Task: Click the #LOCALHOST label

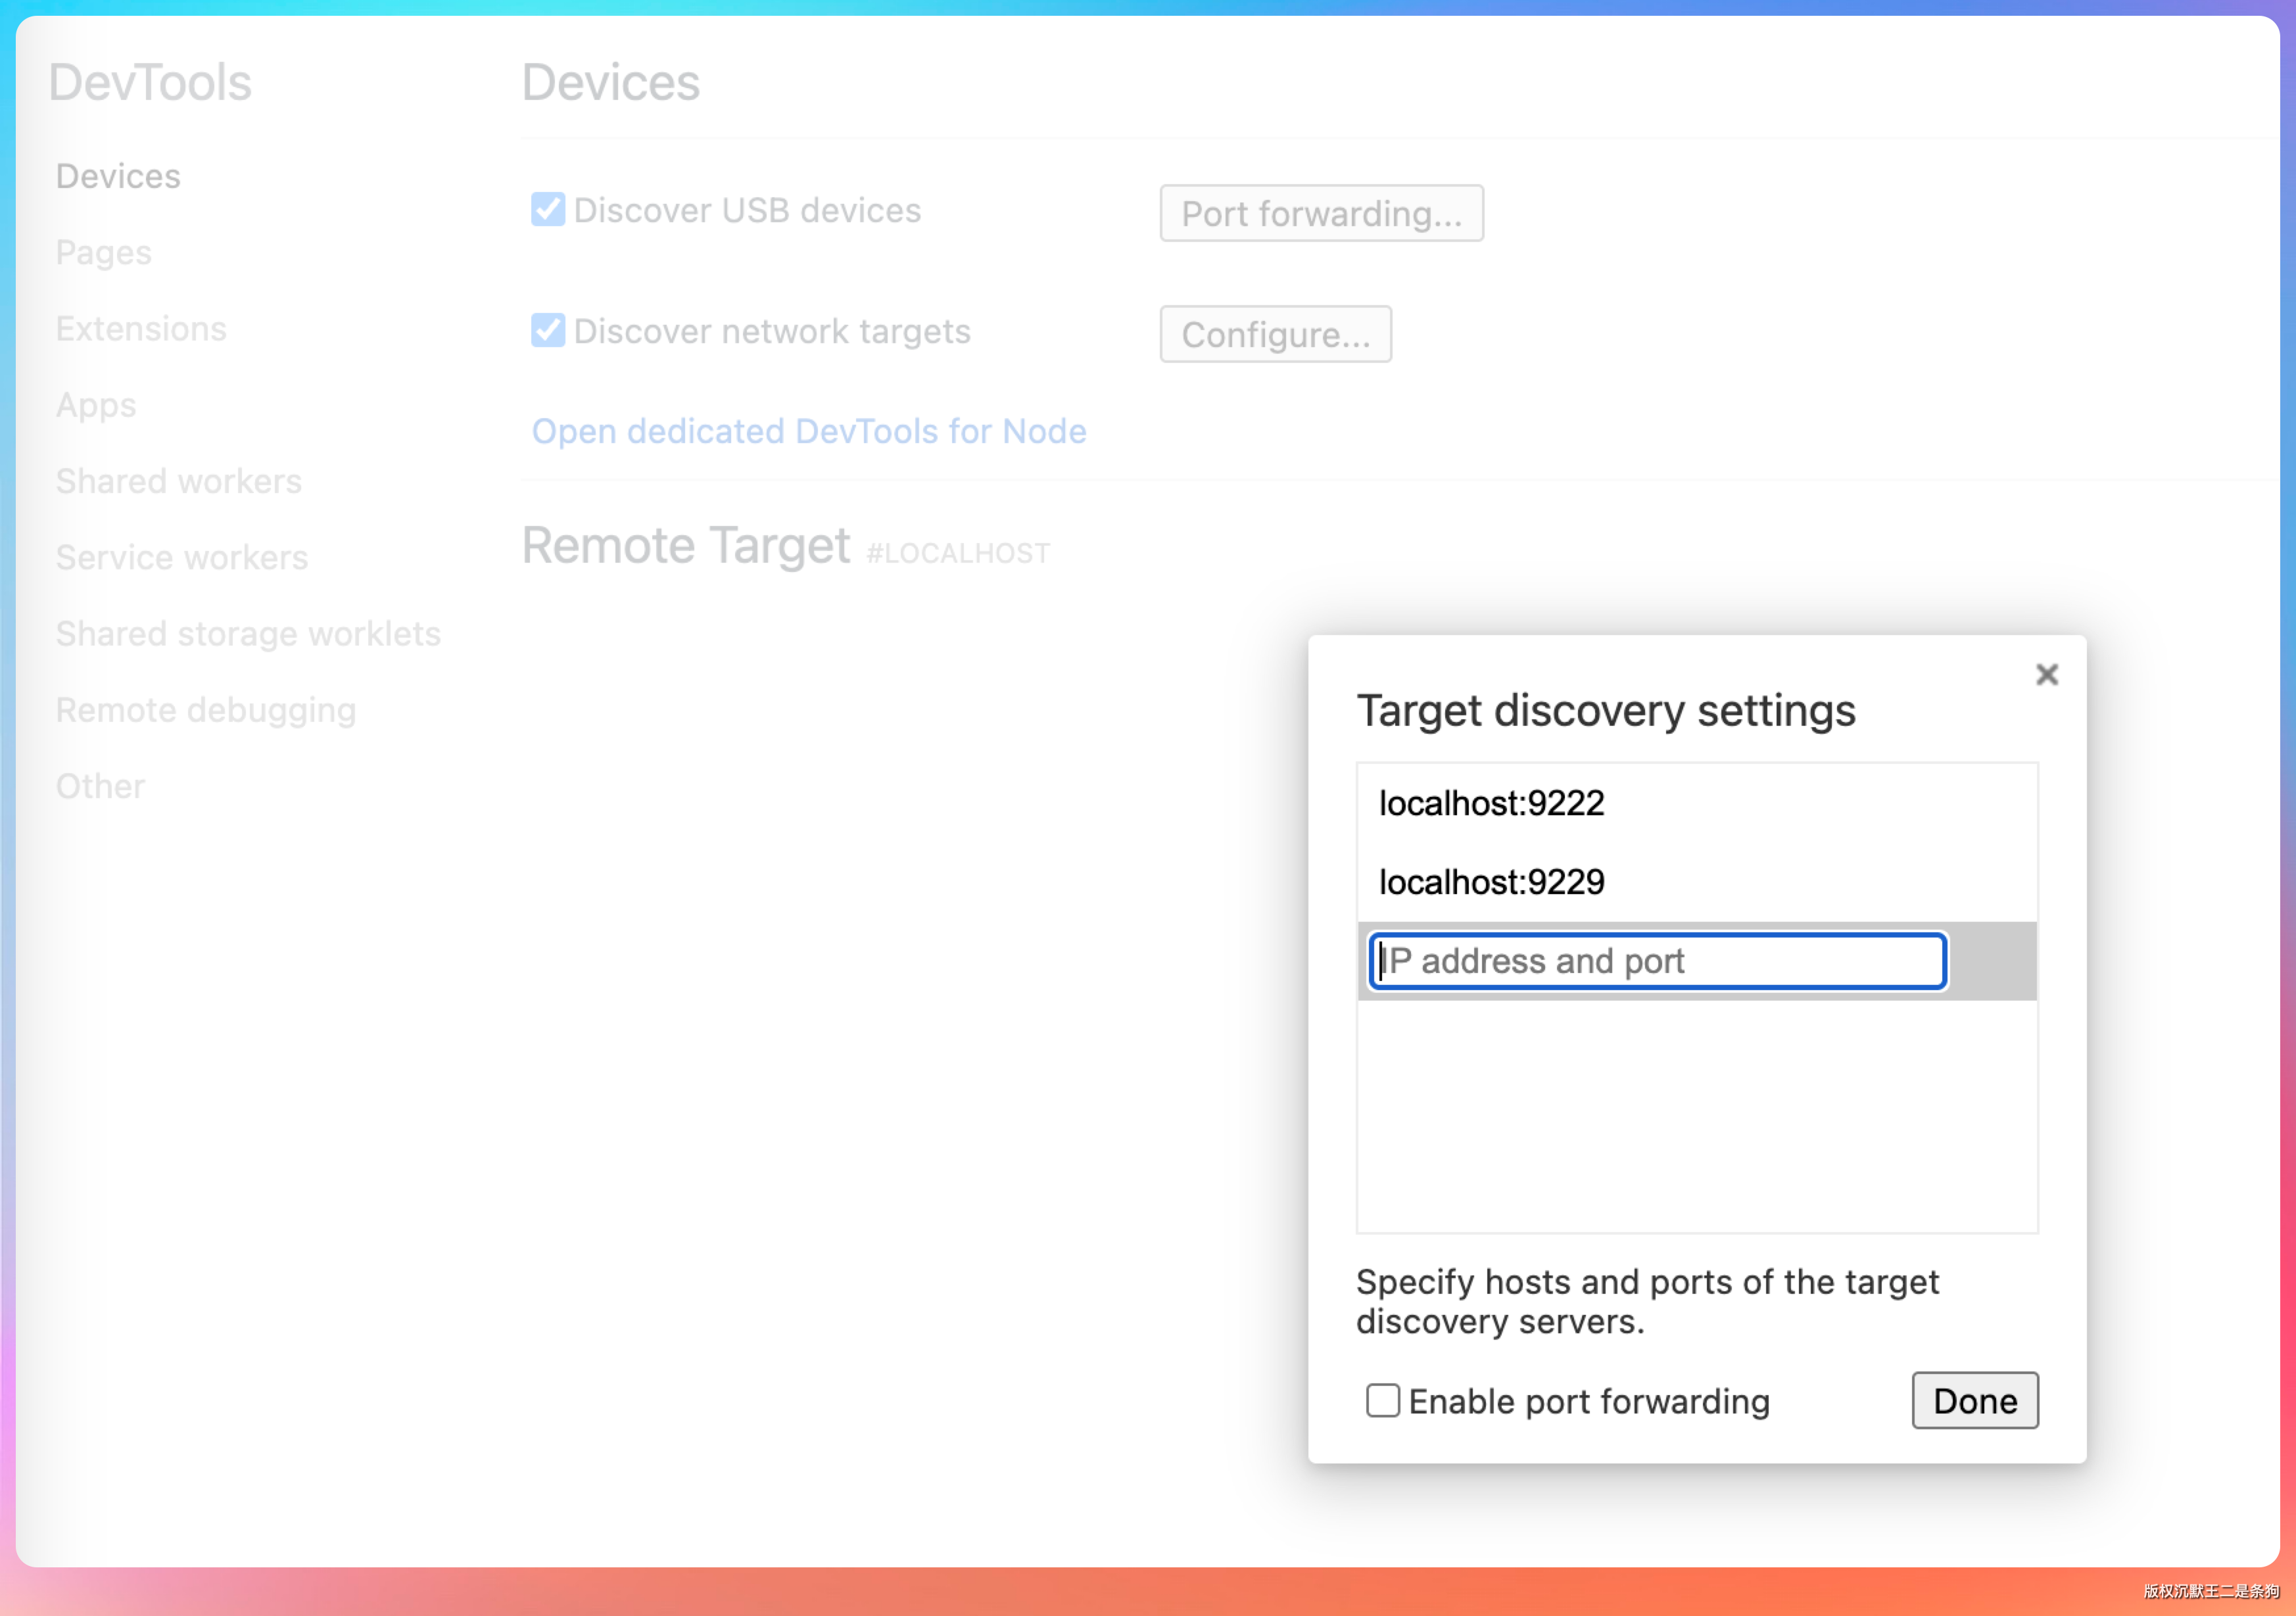Action: [958, 553]
